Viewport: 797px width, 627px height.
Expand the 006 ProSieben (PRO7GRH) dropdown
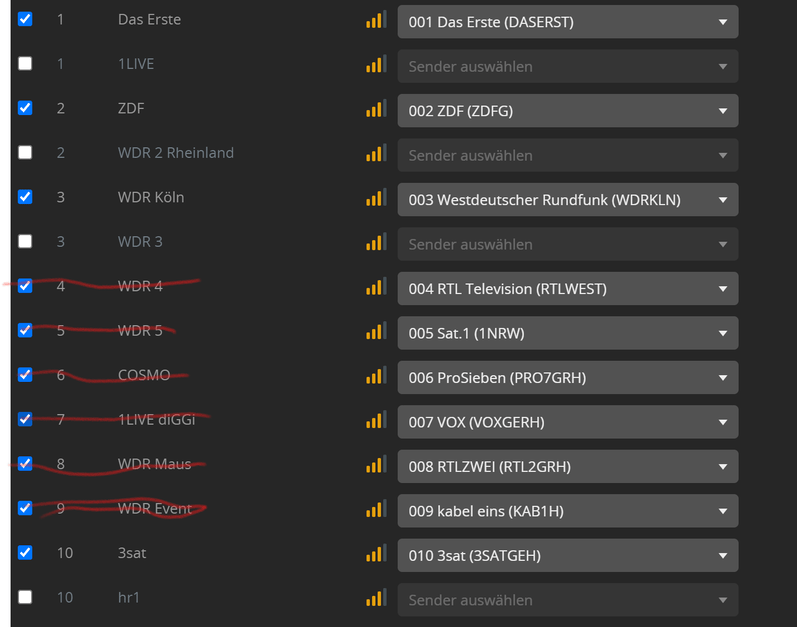pyautogui.click(x=568, y=378)
